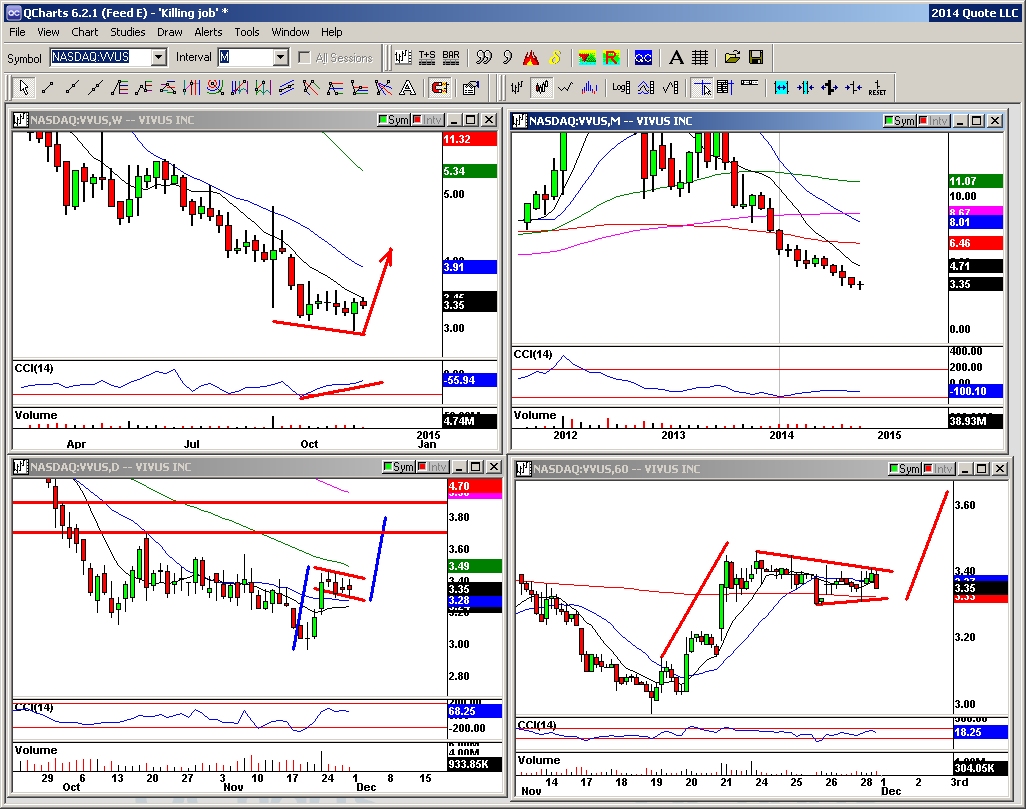Minimize the daily chart window
The image size is (1026, 809).
coord(459,467)
